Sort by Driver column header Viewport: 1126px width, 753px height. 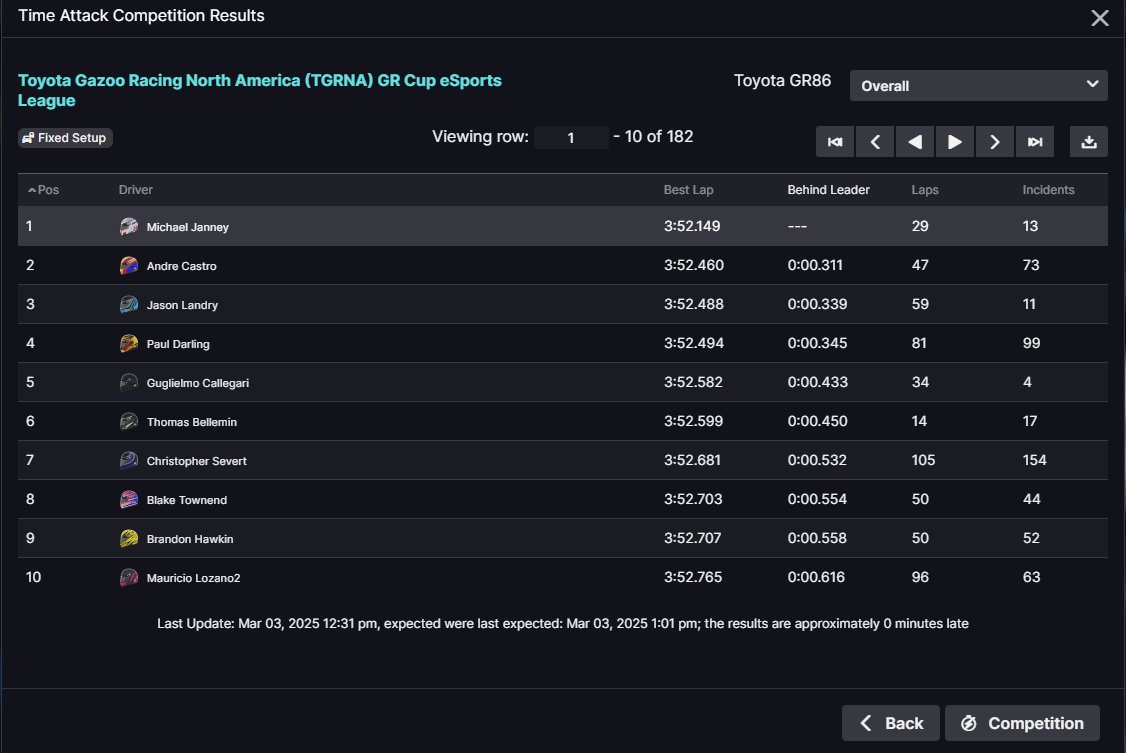tap(136, 190)
